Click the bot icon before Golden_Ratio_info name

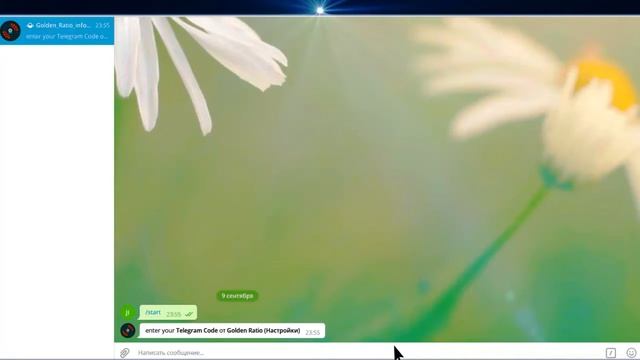point(30,25)
